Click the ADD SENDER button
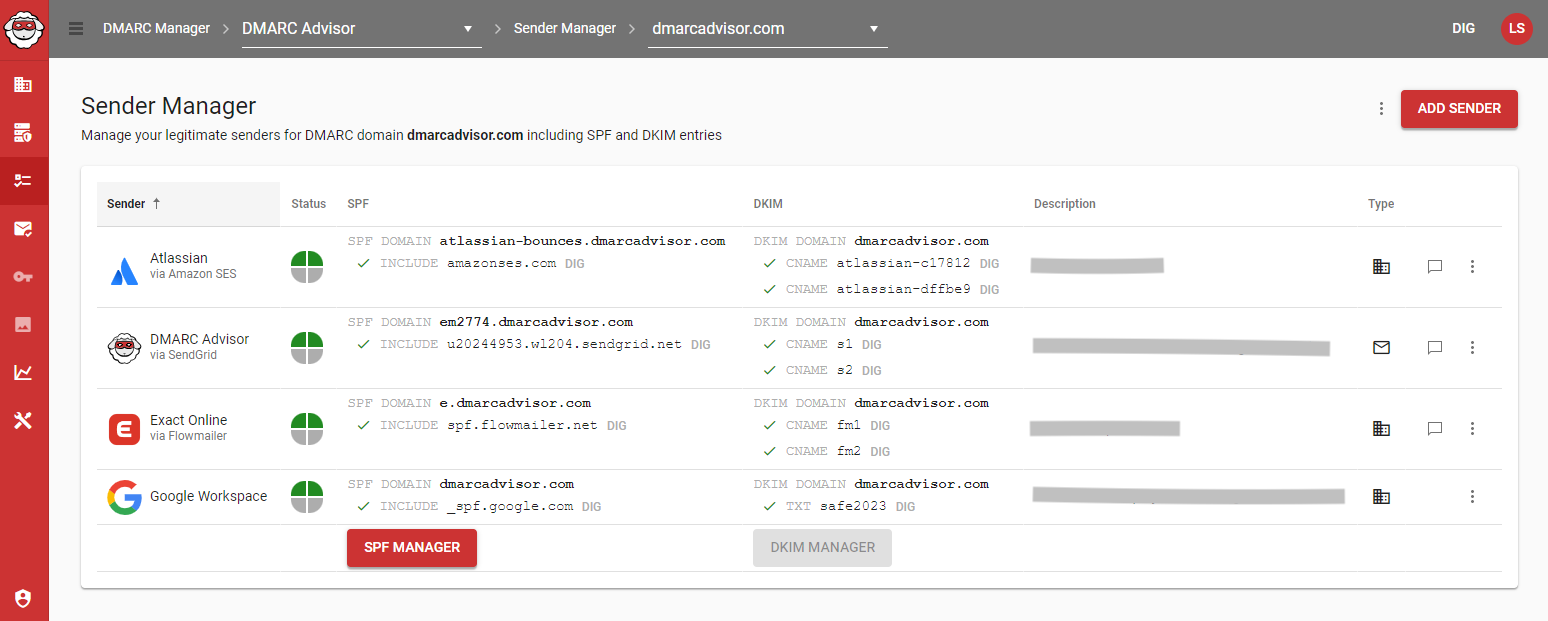 pyautogui.click(x=1459, y=108)
